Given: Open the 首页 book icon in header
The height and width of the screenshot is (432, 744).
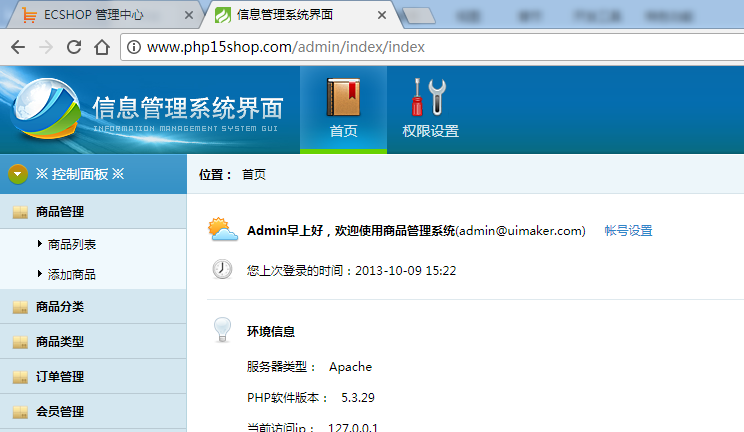Looking at the screenshot, I should click(343, 99).
